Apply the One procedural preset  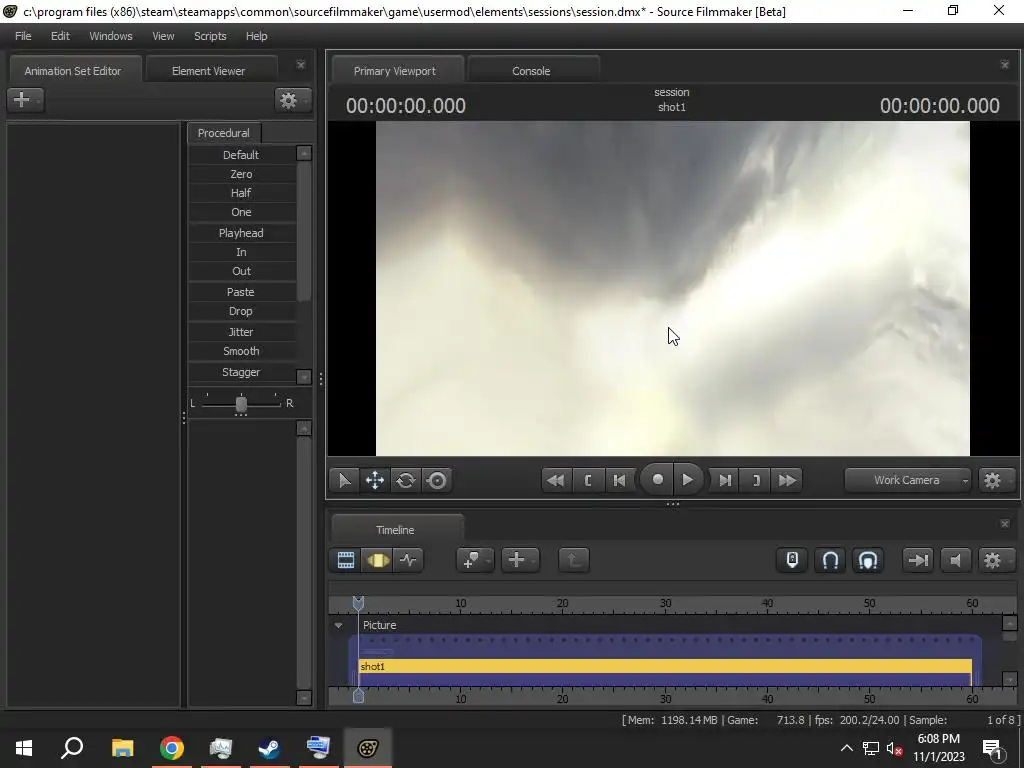point(242,212)
